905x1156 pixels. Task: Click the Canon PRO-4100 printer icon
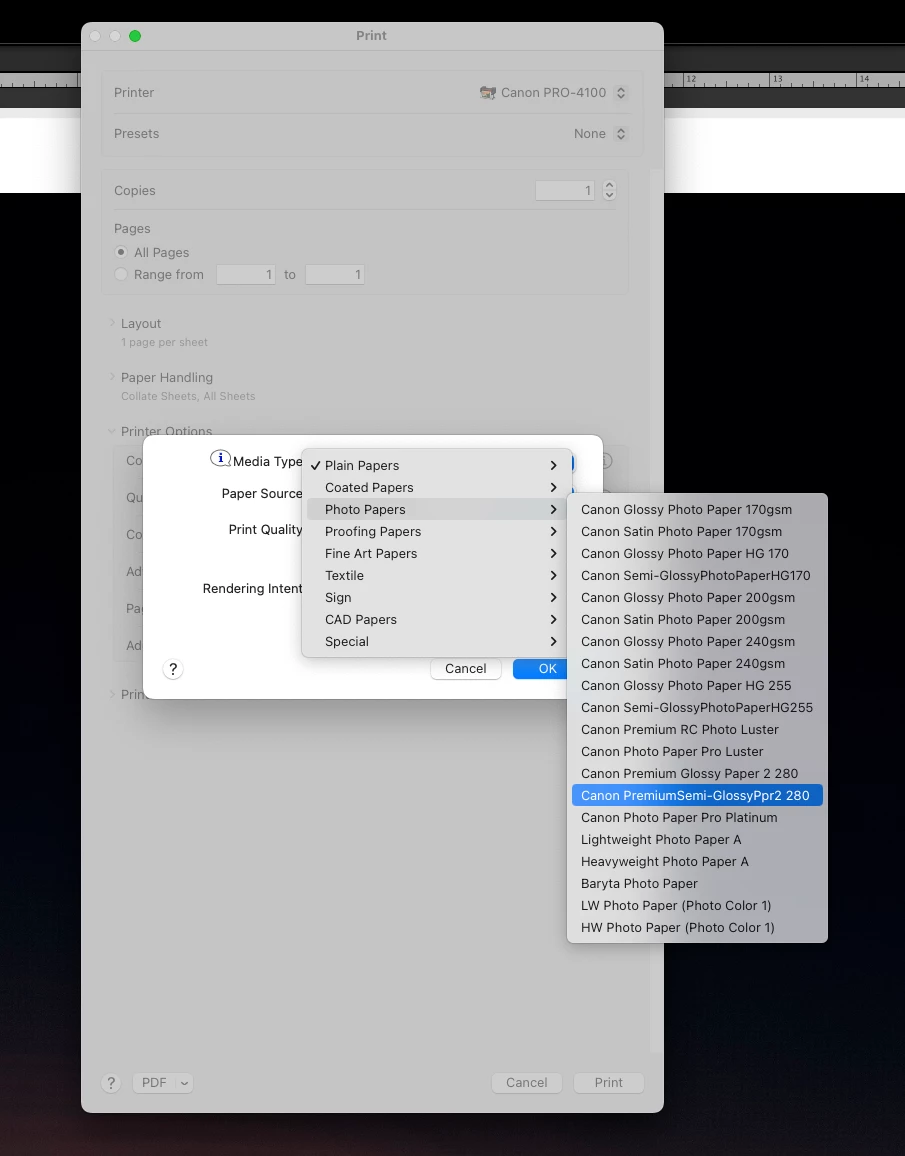click(487, 93)
